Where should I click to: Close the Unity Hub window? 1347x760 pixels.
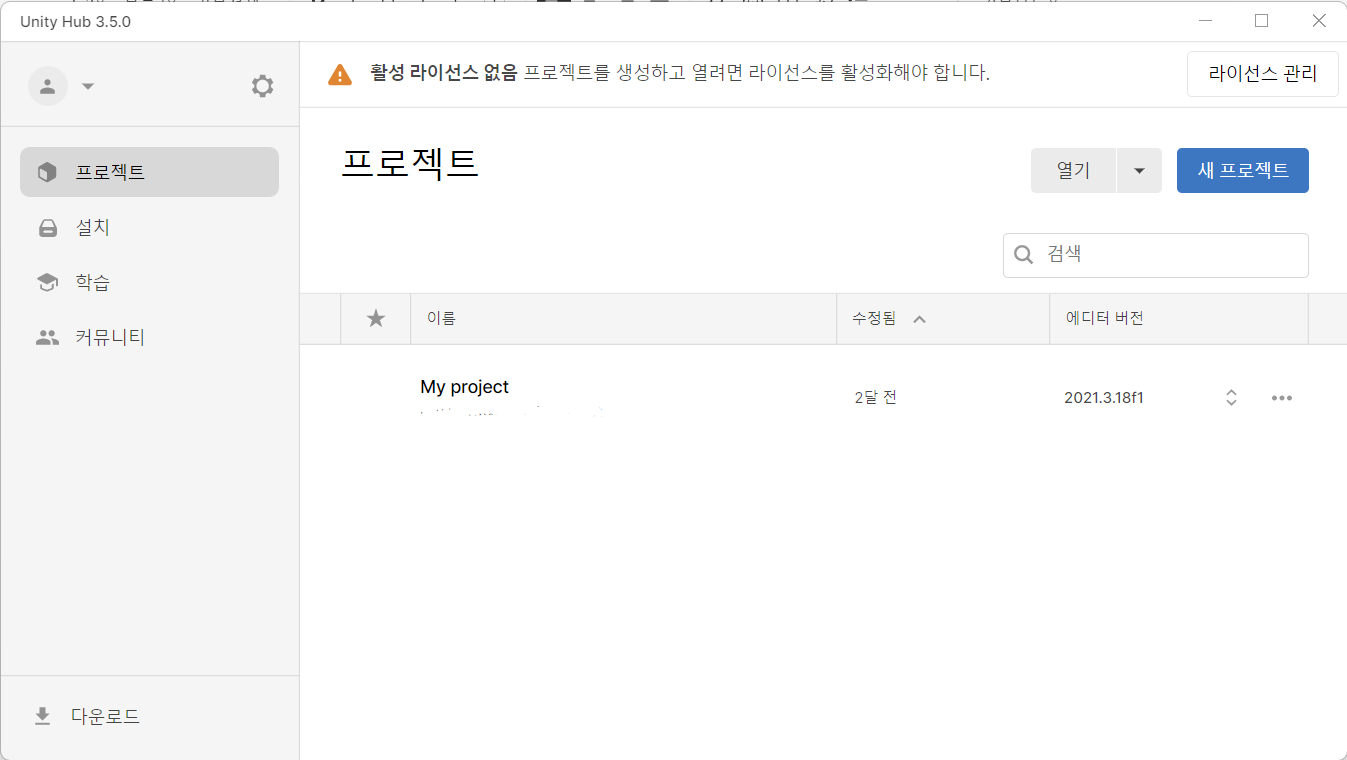[1319, 21]
